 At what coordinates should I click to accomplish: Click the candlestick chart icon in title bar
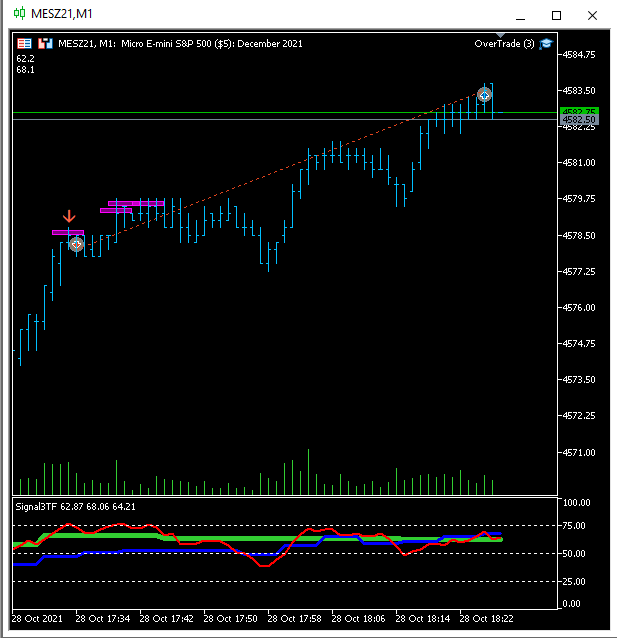pyautogui.click(x=19, y=13)
